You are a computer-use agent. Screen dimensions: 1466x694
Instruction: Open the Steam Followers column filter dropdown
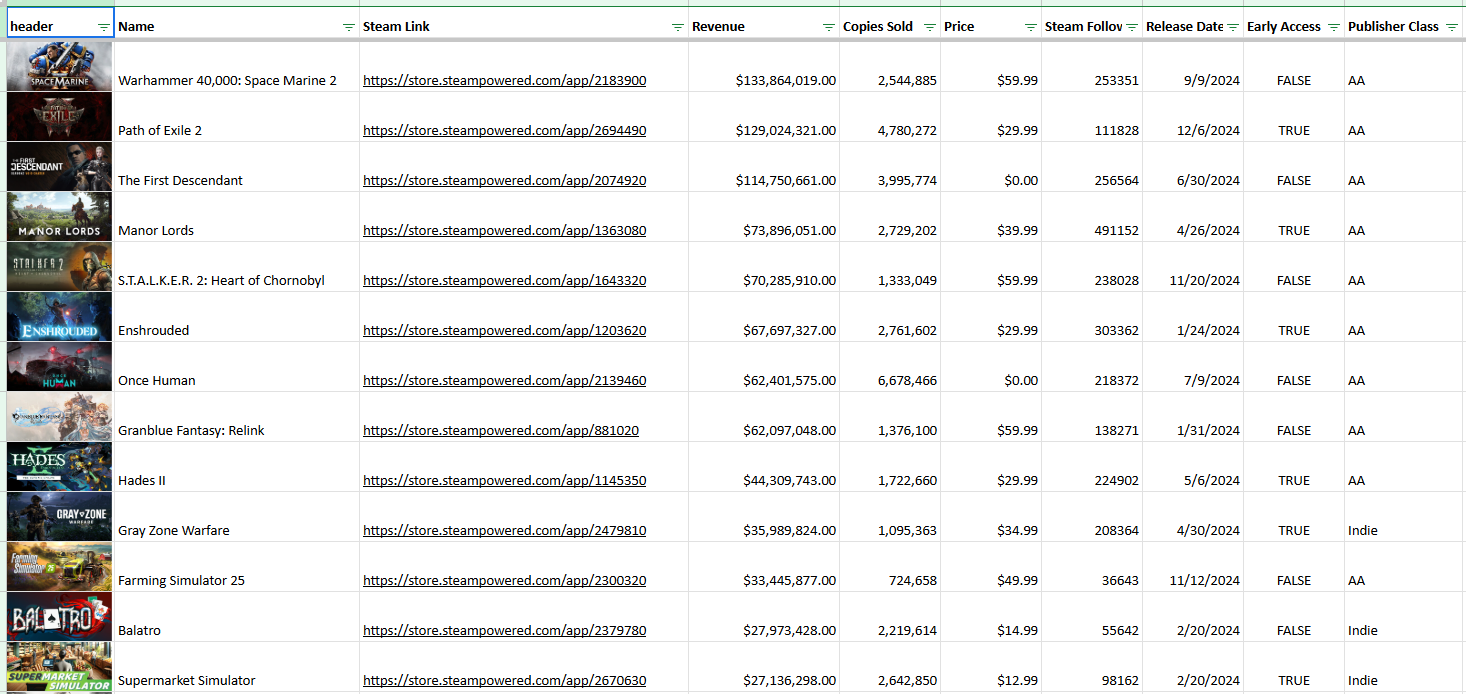pos(1132,27)
